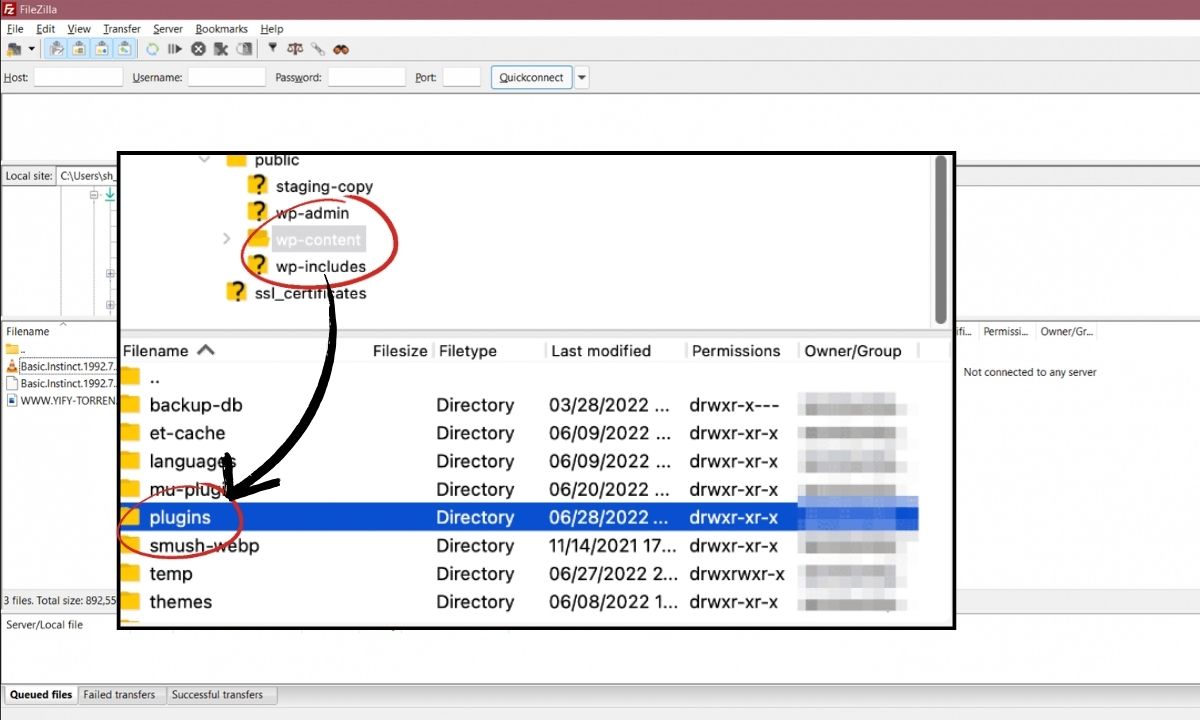The image size is (1200, 720).
Task: Open filename filters
Action: pyautogui.click(x=271, y=49)
